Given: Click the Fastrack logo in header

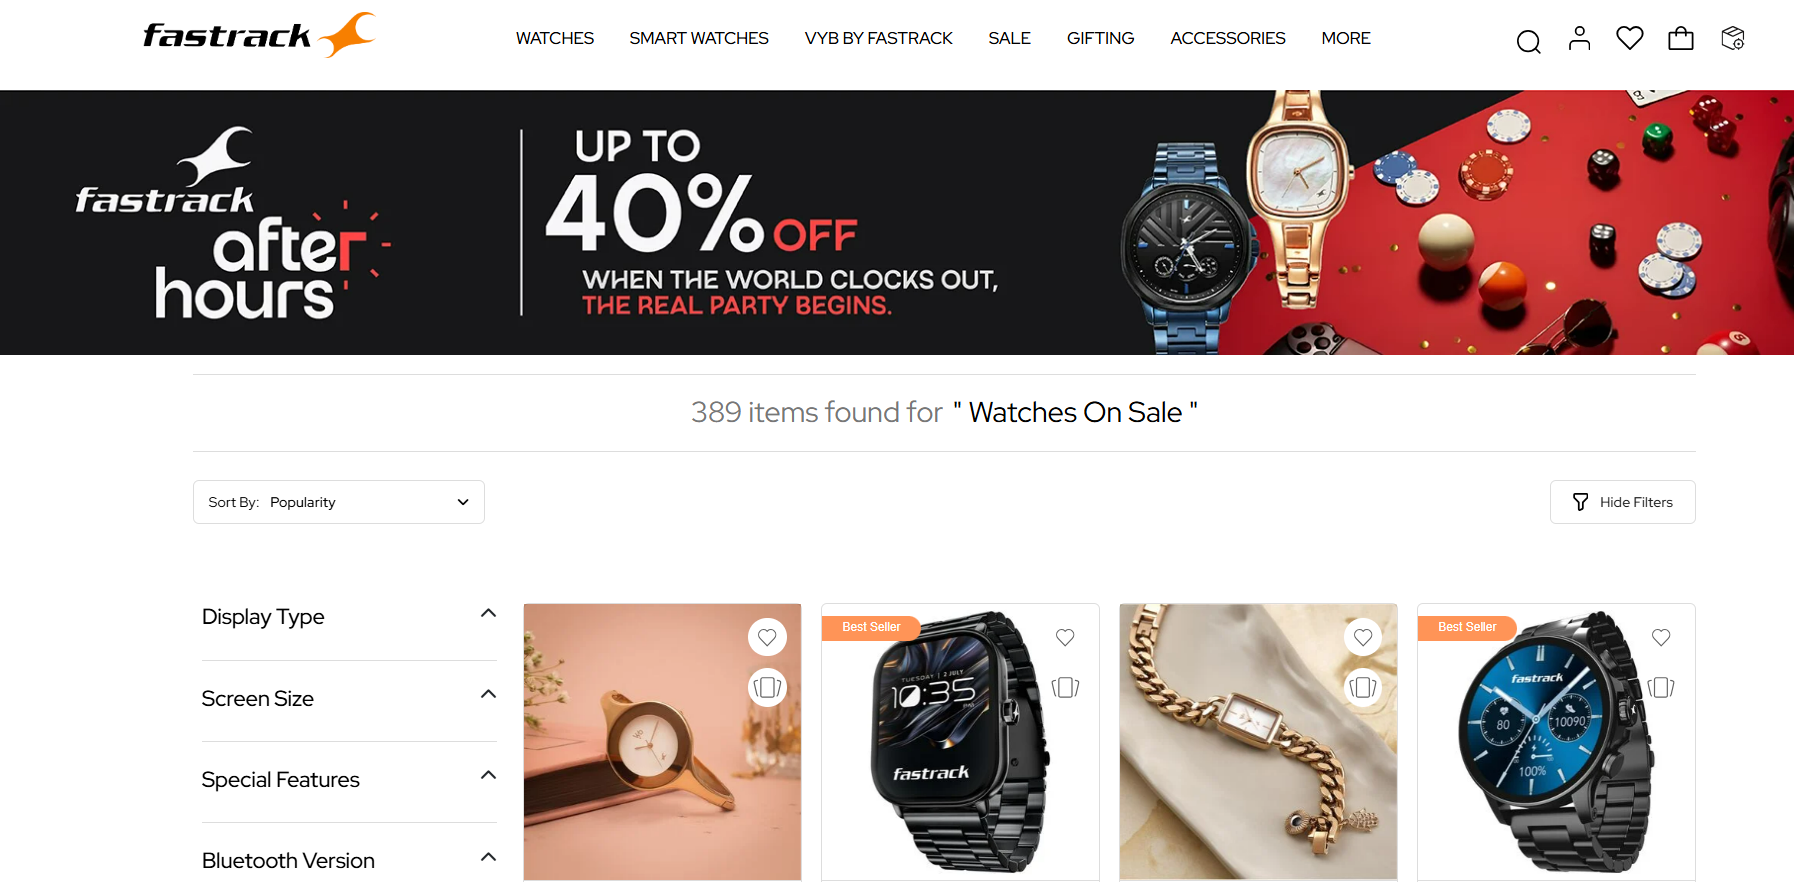Looking at the screenshot, I should pyautogui.click(x=260, y=35).
